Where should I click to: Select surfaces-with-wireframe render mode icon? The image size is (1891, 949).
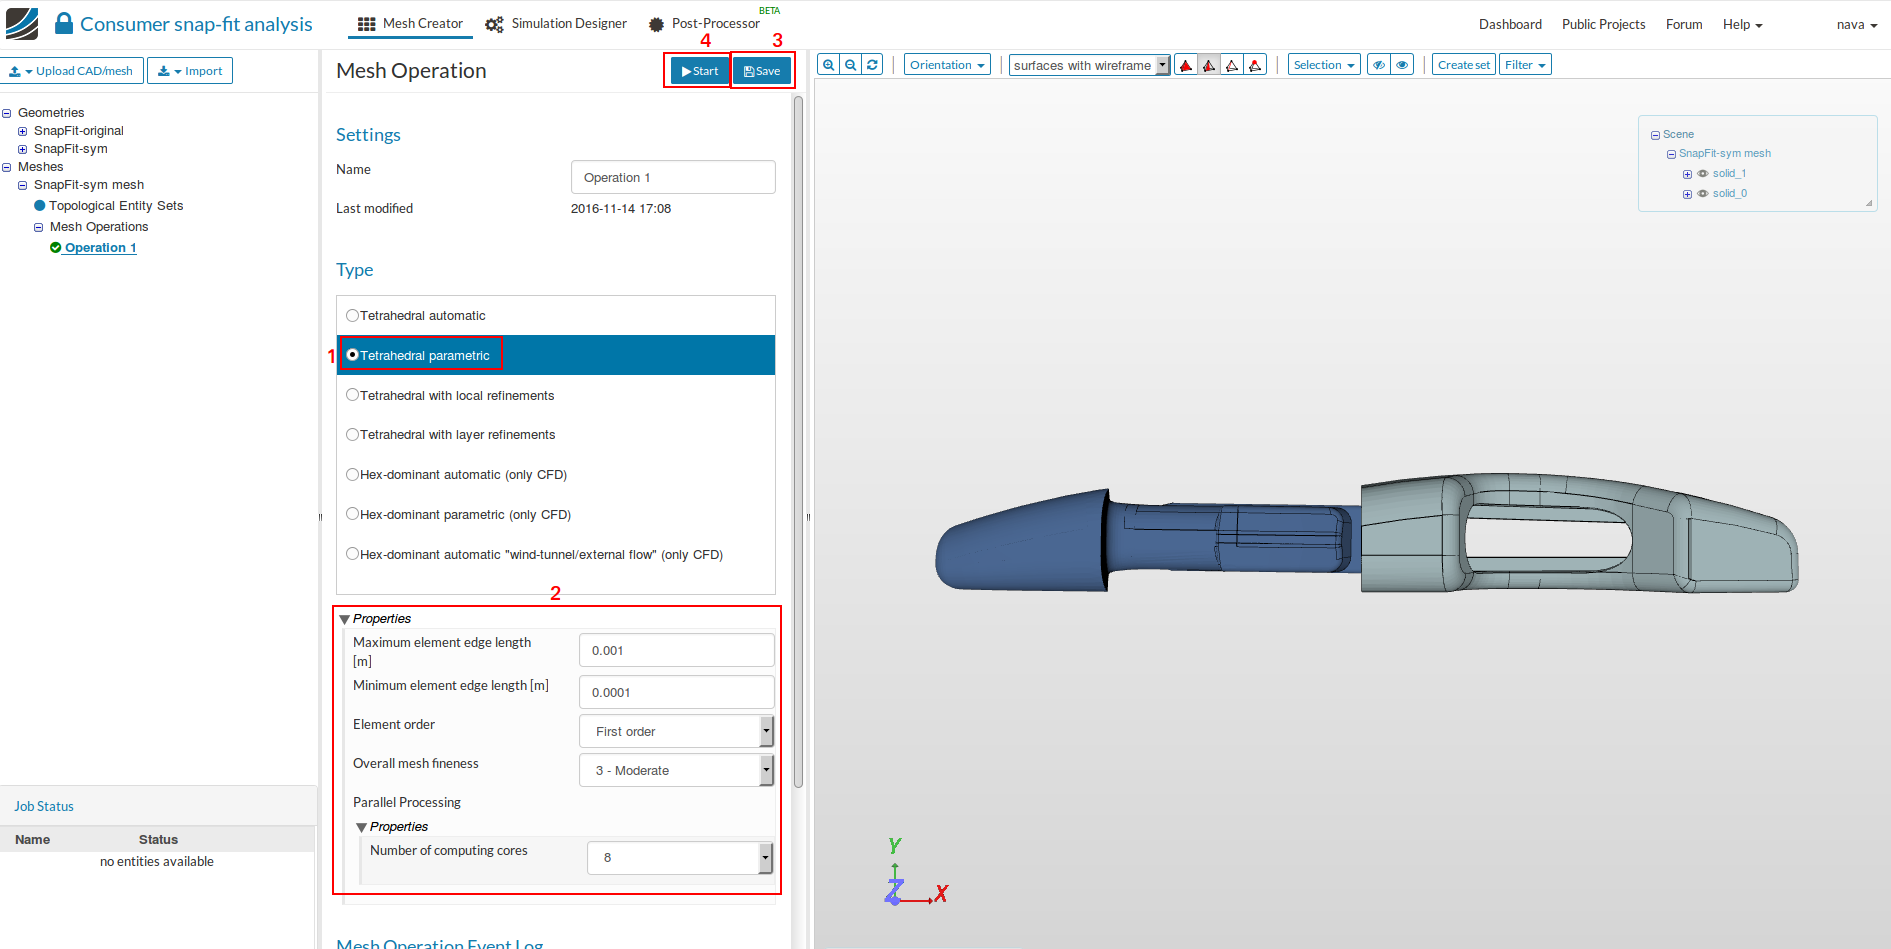1209,65
